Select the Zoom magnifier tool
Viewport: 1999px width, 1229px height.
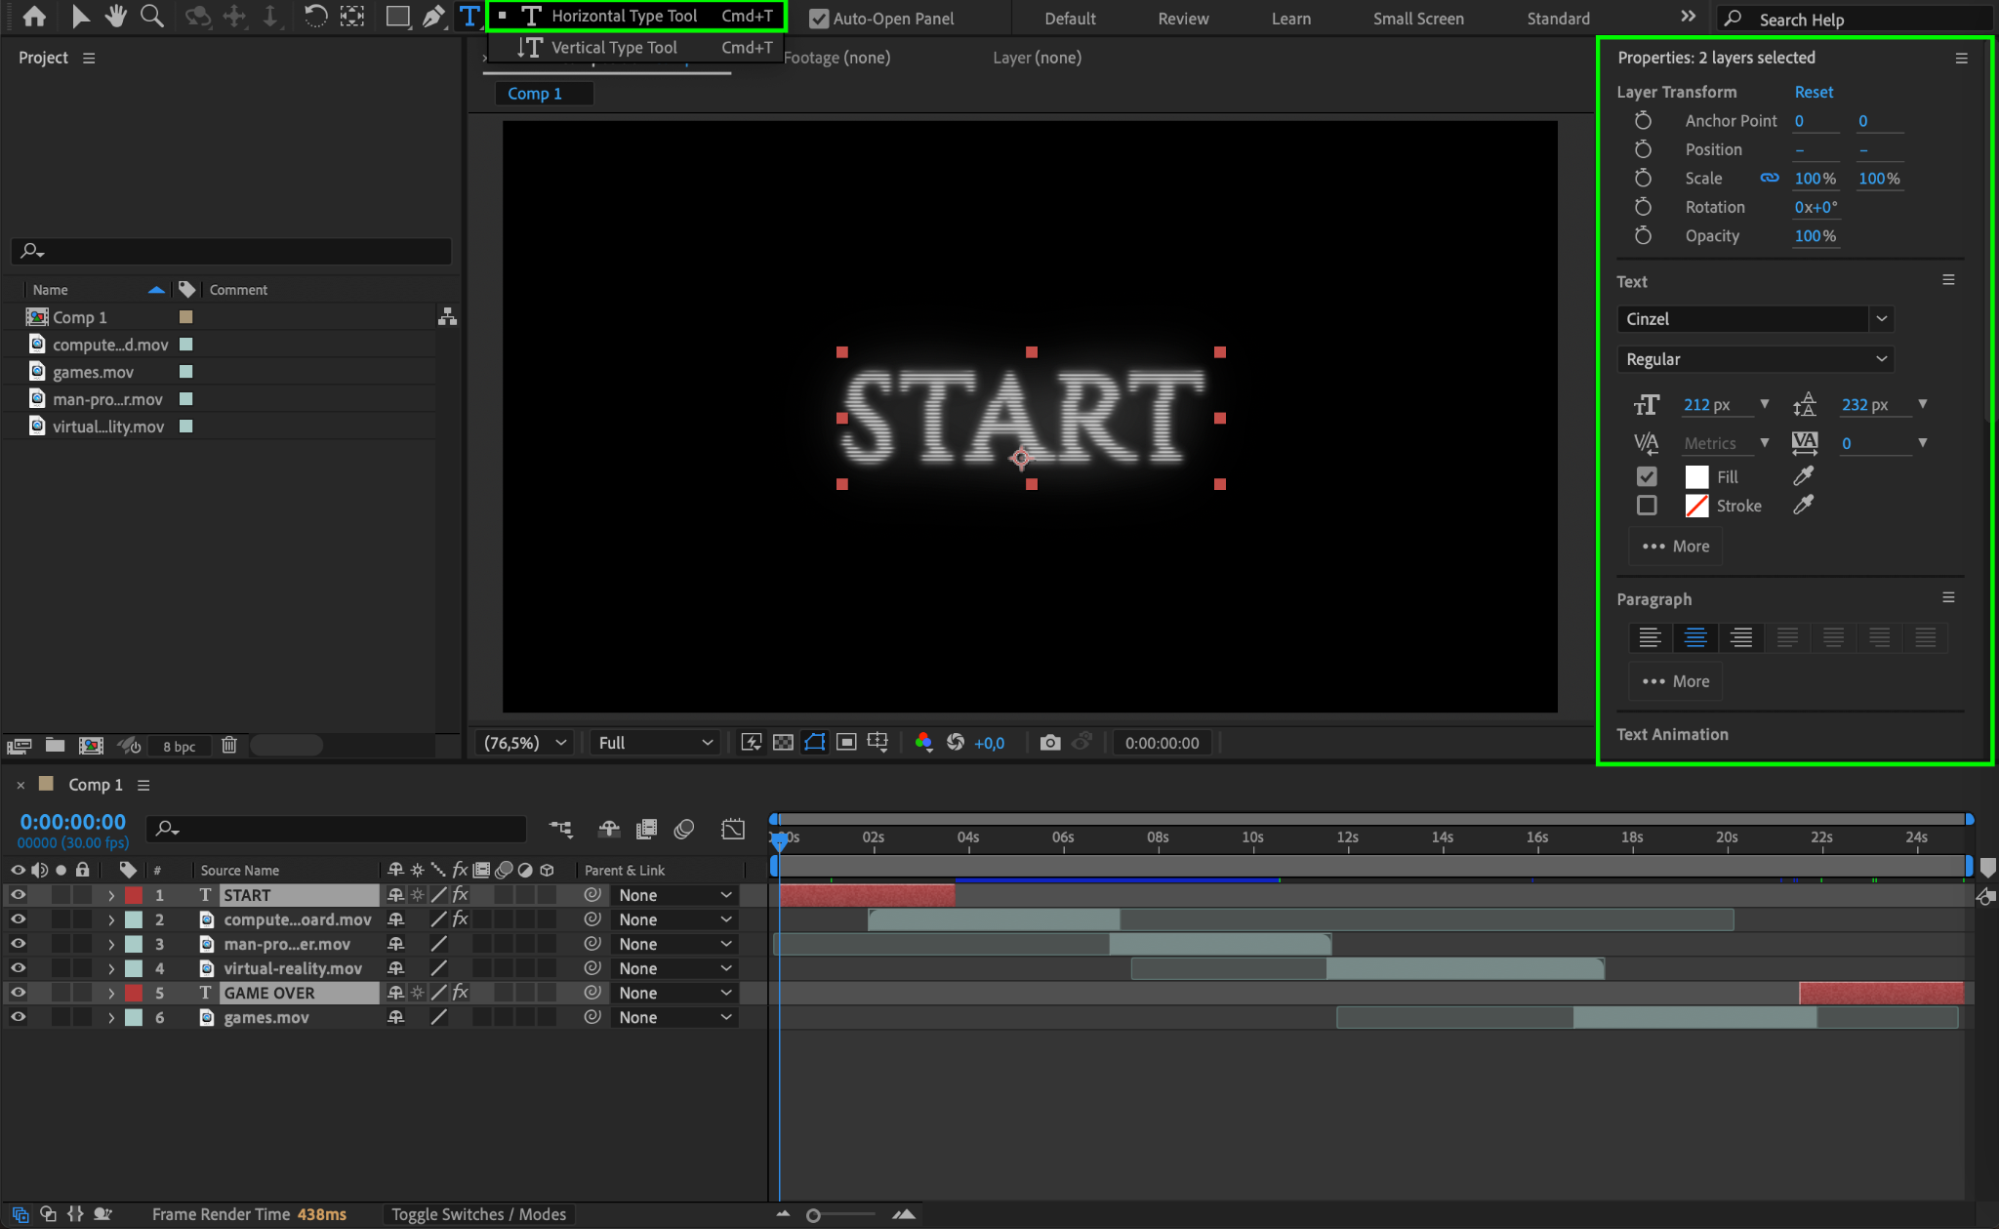tap(152, 16)
